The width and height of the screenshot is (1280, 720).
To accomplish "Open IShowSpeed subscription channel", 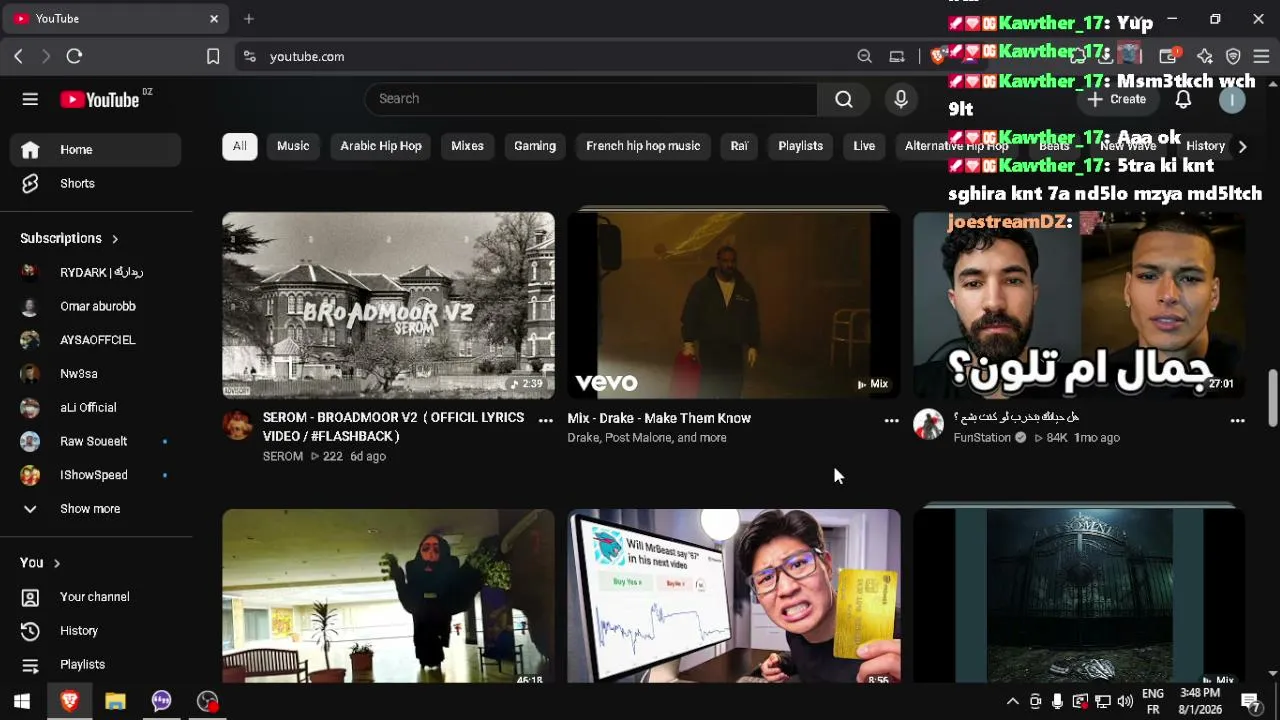I will pos(96,475).
